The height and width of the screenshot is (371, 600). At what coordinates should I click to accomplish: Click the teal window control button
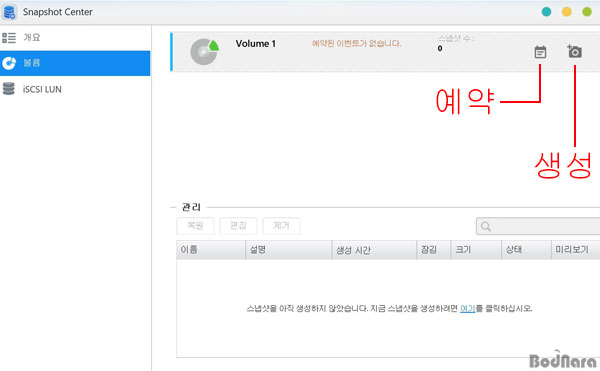(546, 12)
